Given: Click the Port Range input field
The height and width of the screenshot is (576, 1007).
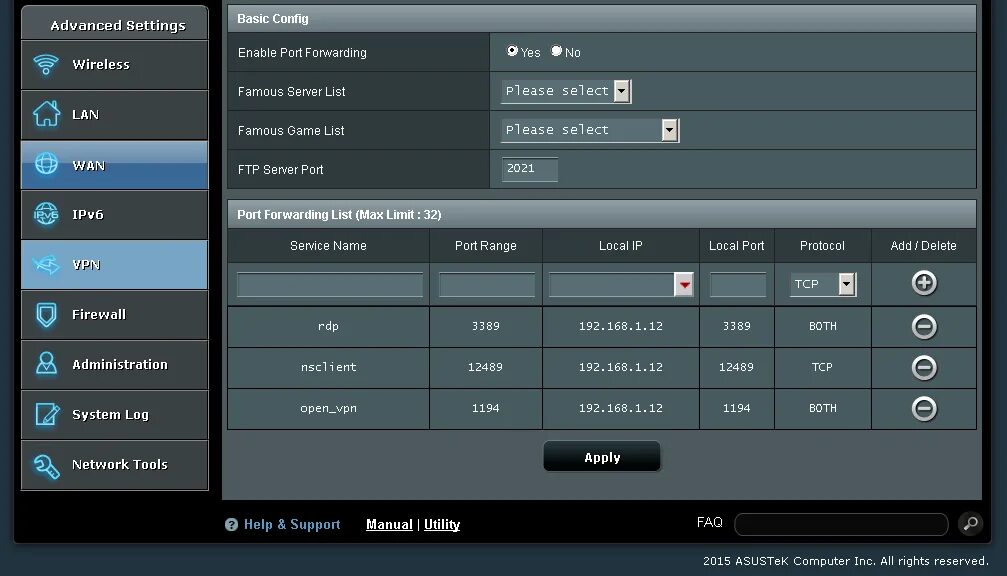Looking at the screenshot, I should point(487,284).
